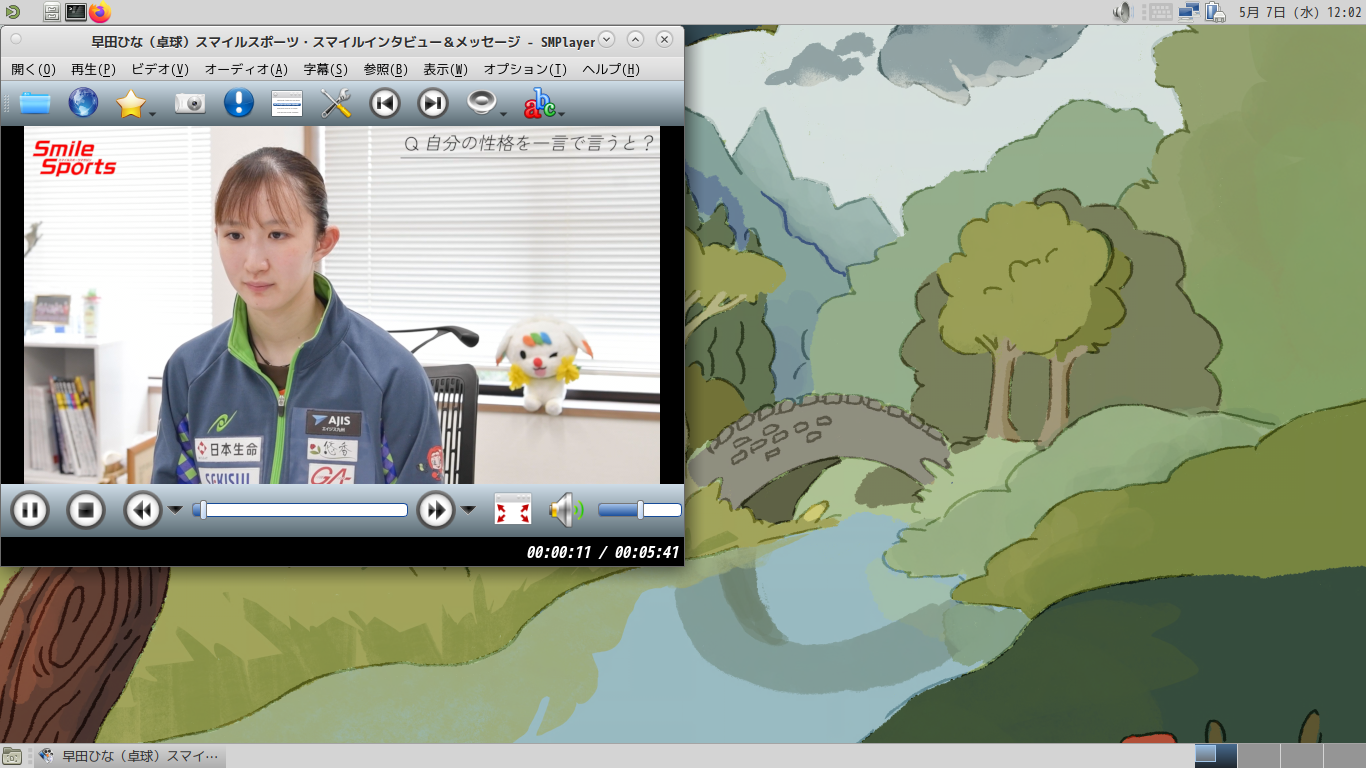Expand the favorites star dropdown arrow

[x=152, y=113]
